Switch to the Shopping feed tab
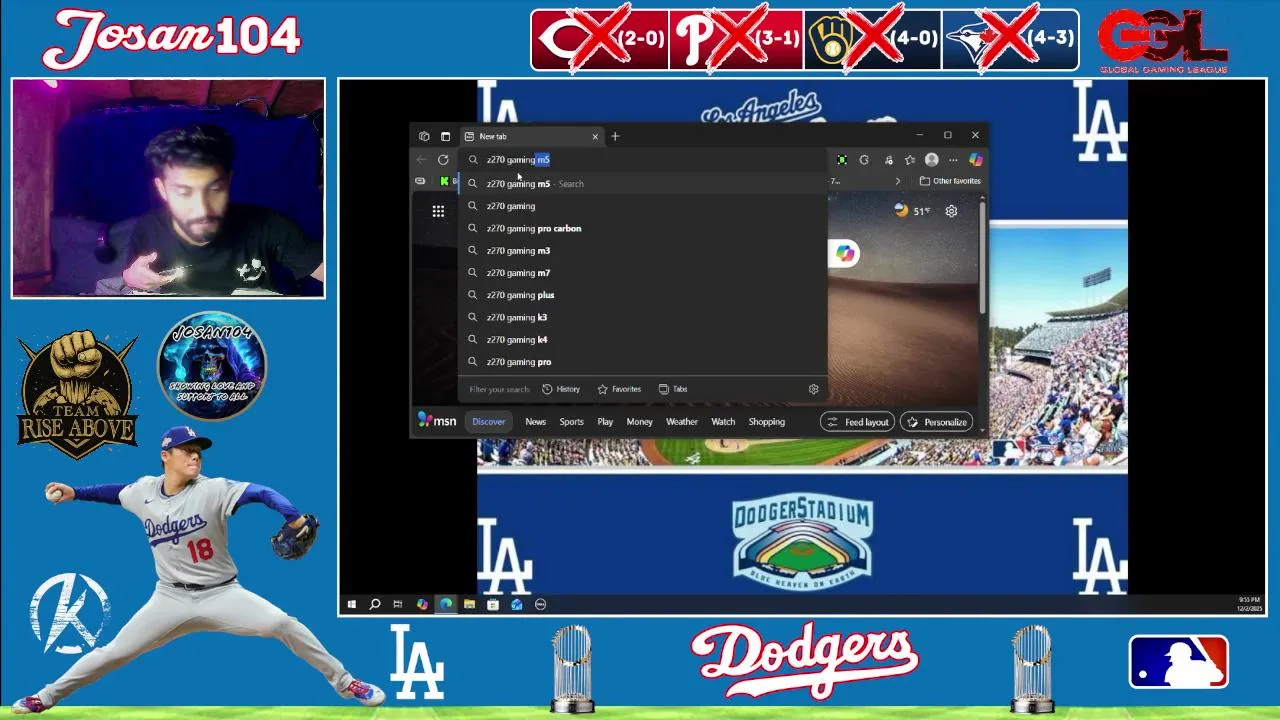Image resolution: width=1280 pixels, height=720 pixels. coord(767,422)
